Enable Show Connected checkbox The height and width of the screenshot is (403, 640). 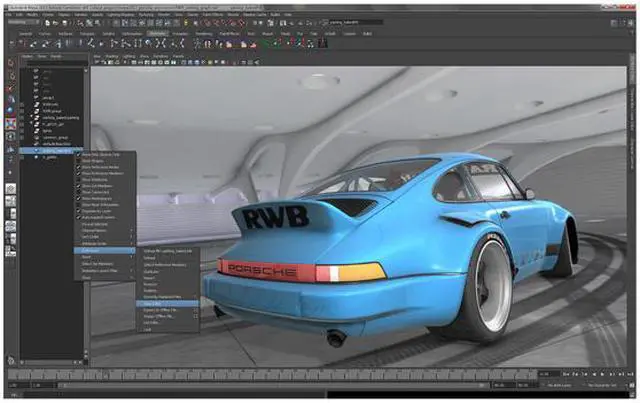[x=78, y=192]
